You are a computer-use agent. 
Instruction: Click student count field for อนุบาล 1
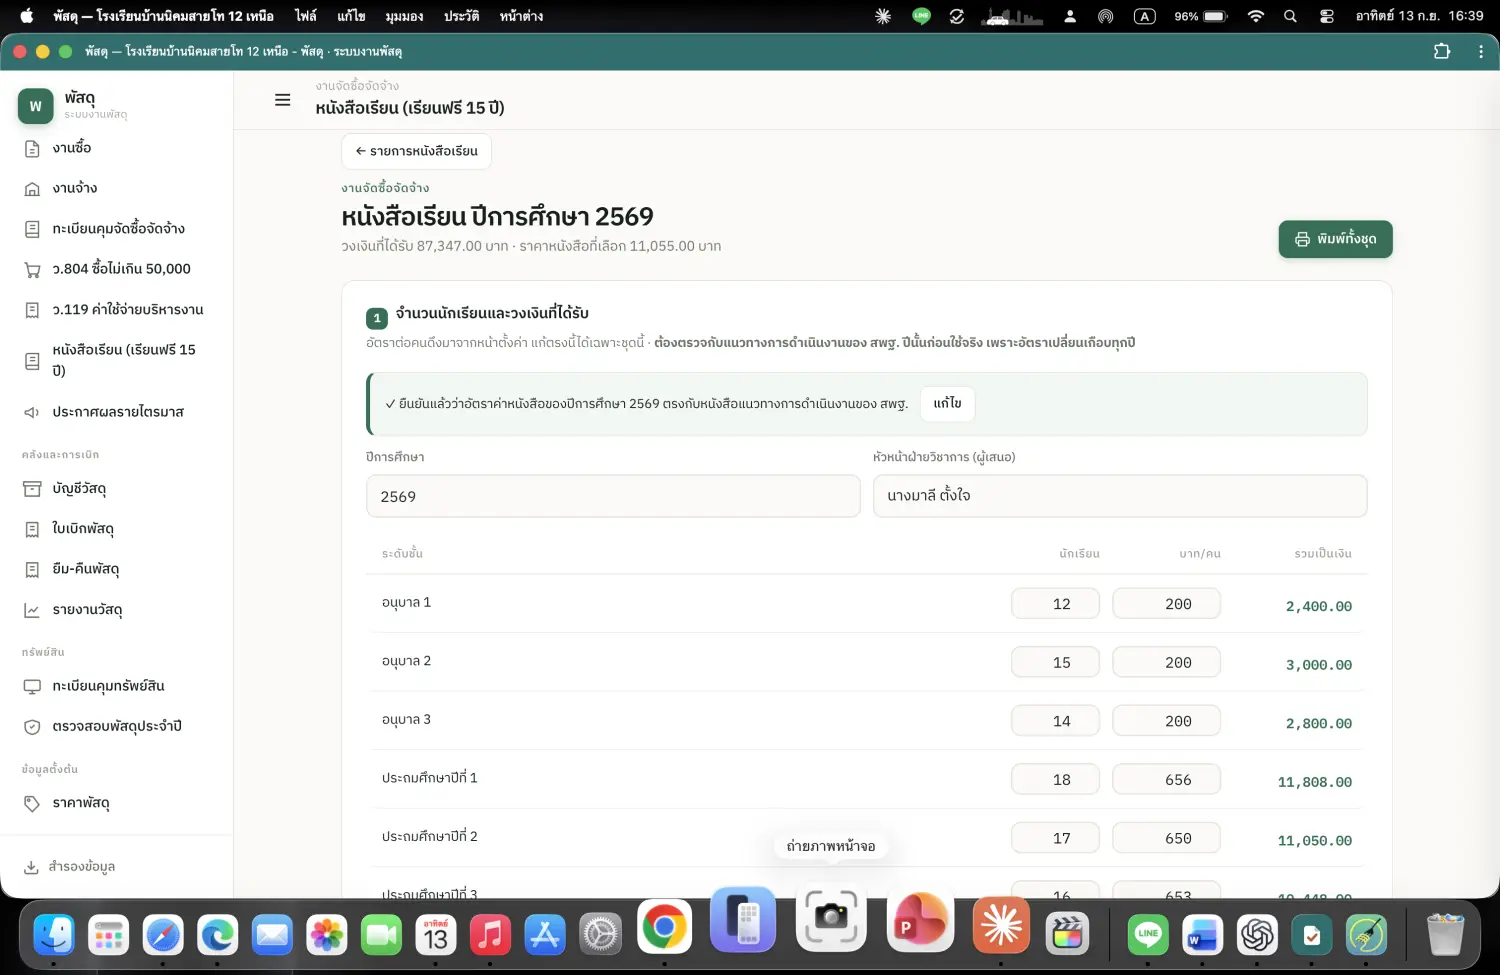click(1055, 604)
